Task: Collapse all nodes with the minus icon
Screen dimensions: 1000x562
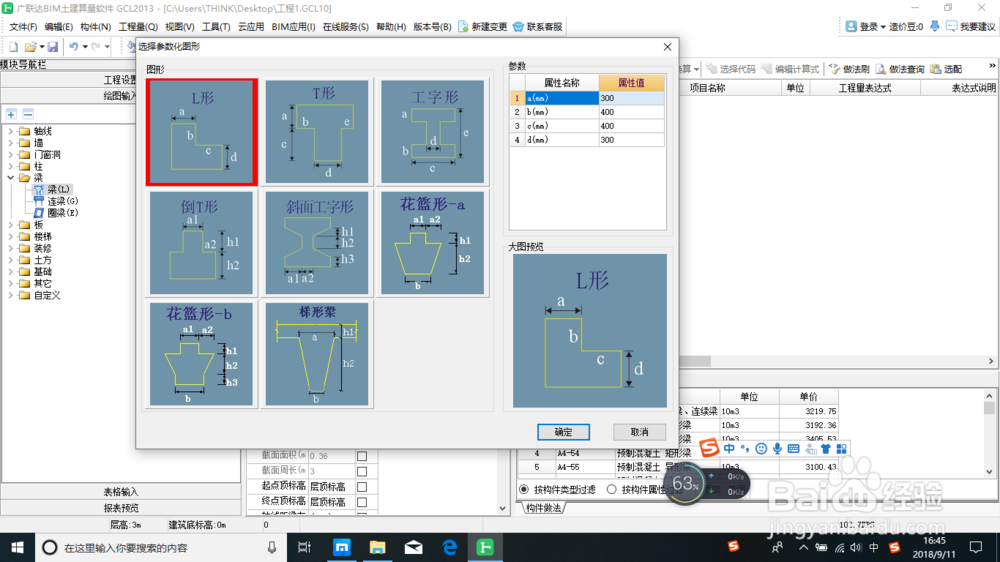Action: [28, 114]
